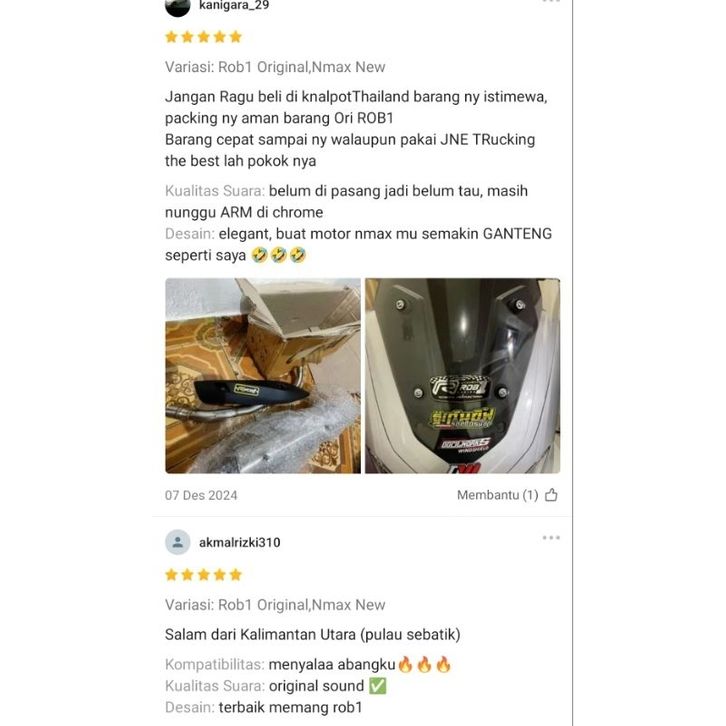Click the 07 Des 2024 date
The image size is (726, 726).
pos(201,495)
